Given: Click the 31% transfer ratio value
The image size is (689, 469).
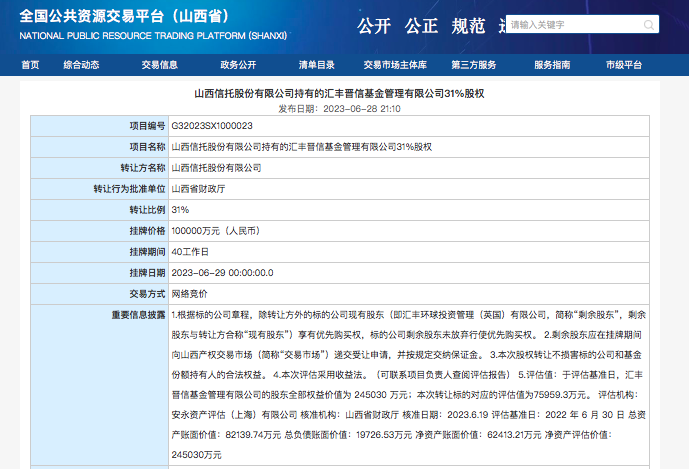Looking at the screenshot, I should point(180,210).
